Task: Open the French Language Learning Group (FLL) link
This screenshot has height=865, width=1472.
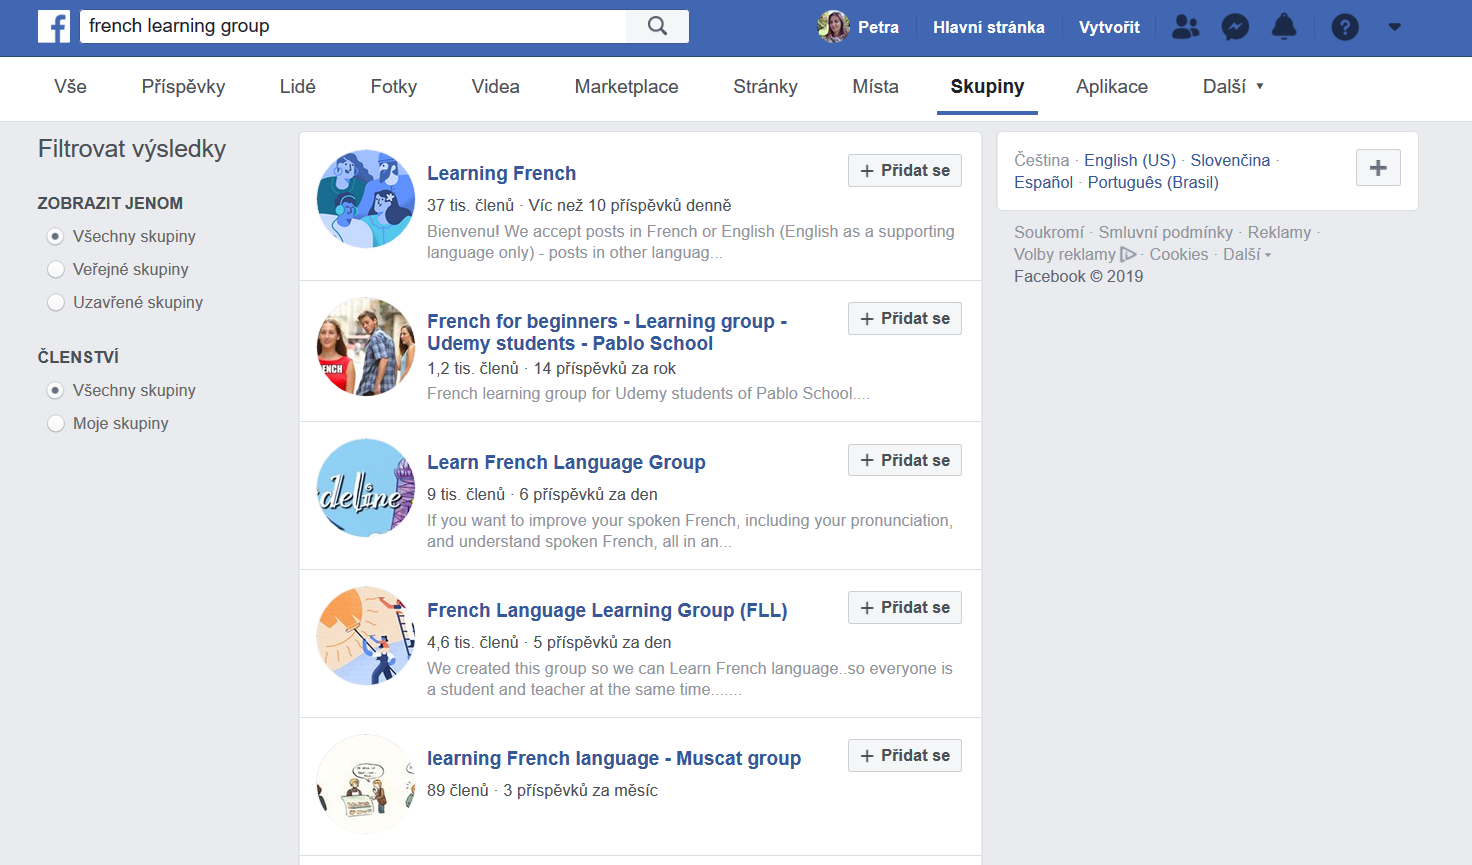Action: pos(607,610)
